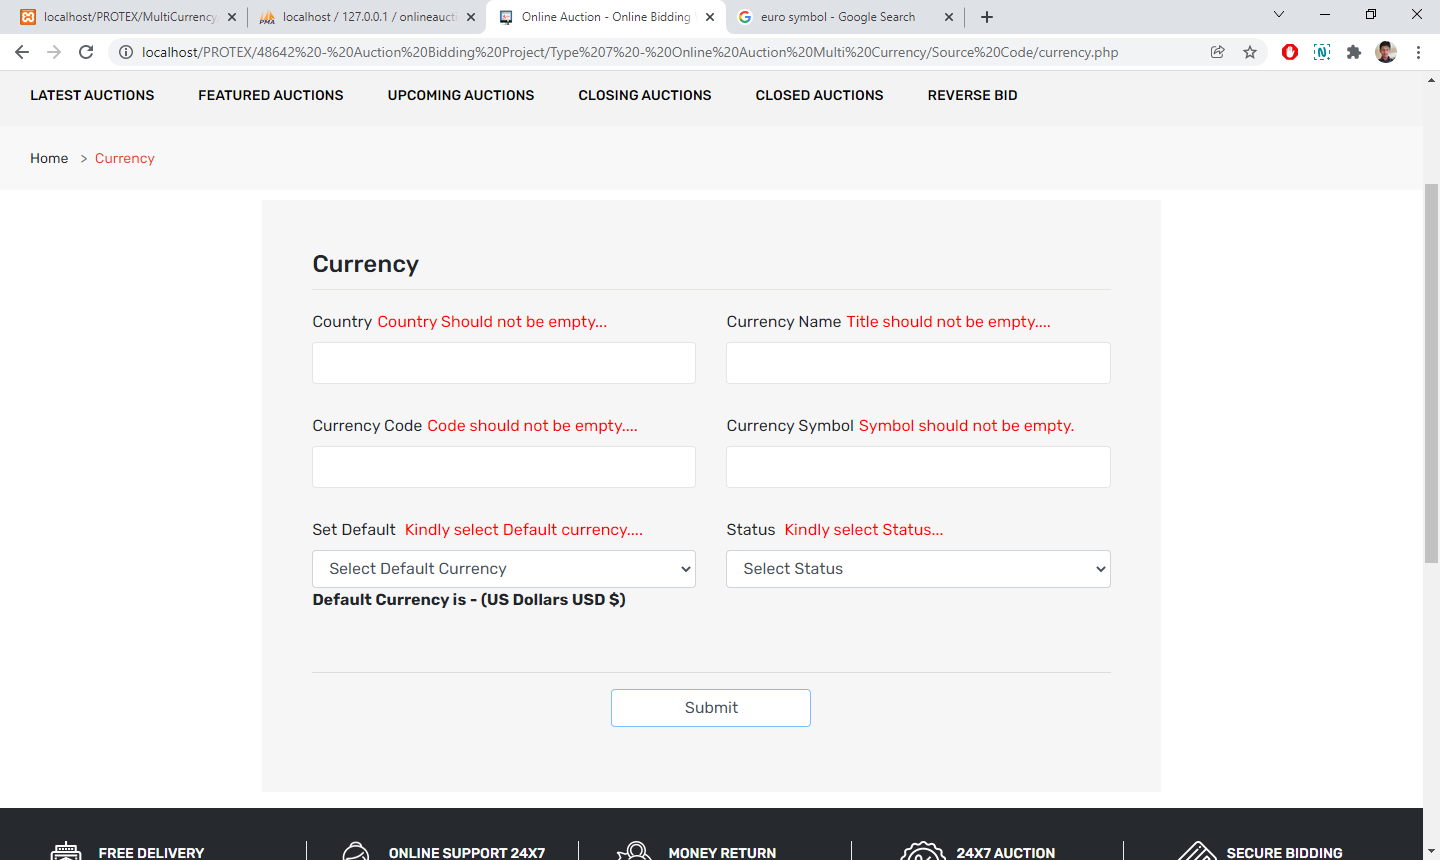The image size is (1440, 860).
Task: Open the Chrome three-dot menu
Action: click(1418, 52)
